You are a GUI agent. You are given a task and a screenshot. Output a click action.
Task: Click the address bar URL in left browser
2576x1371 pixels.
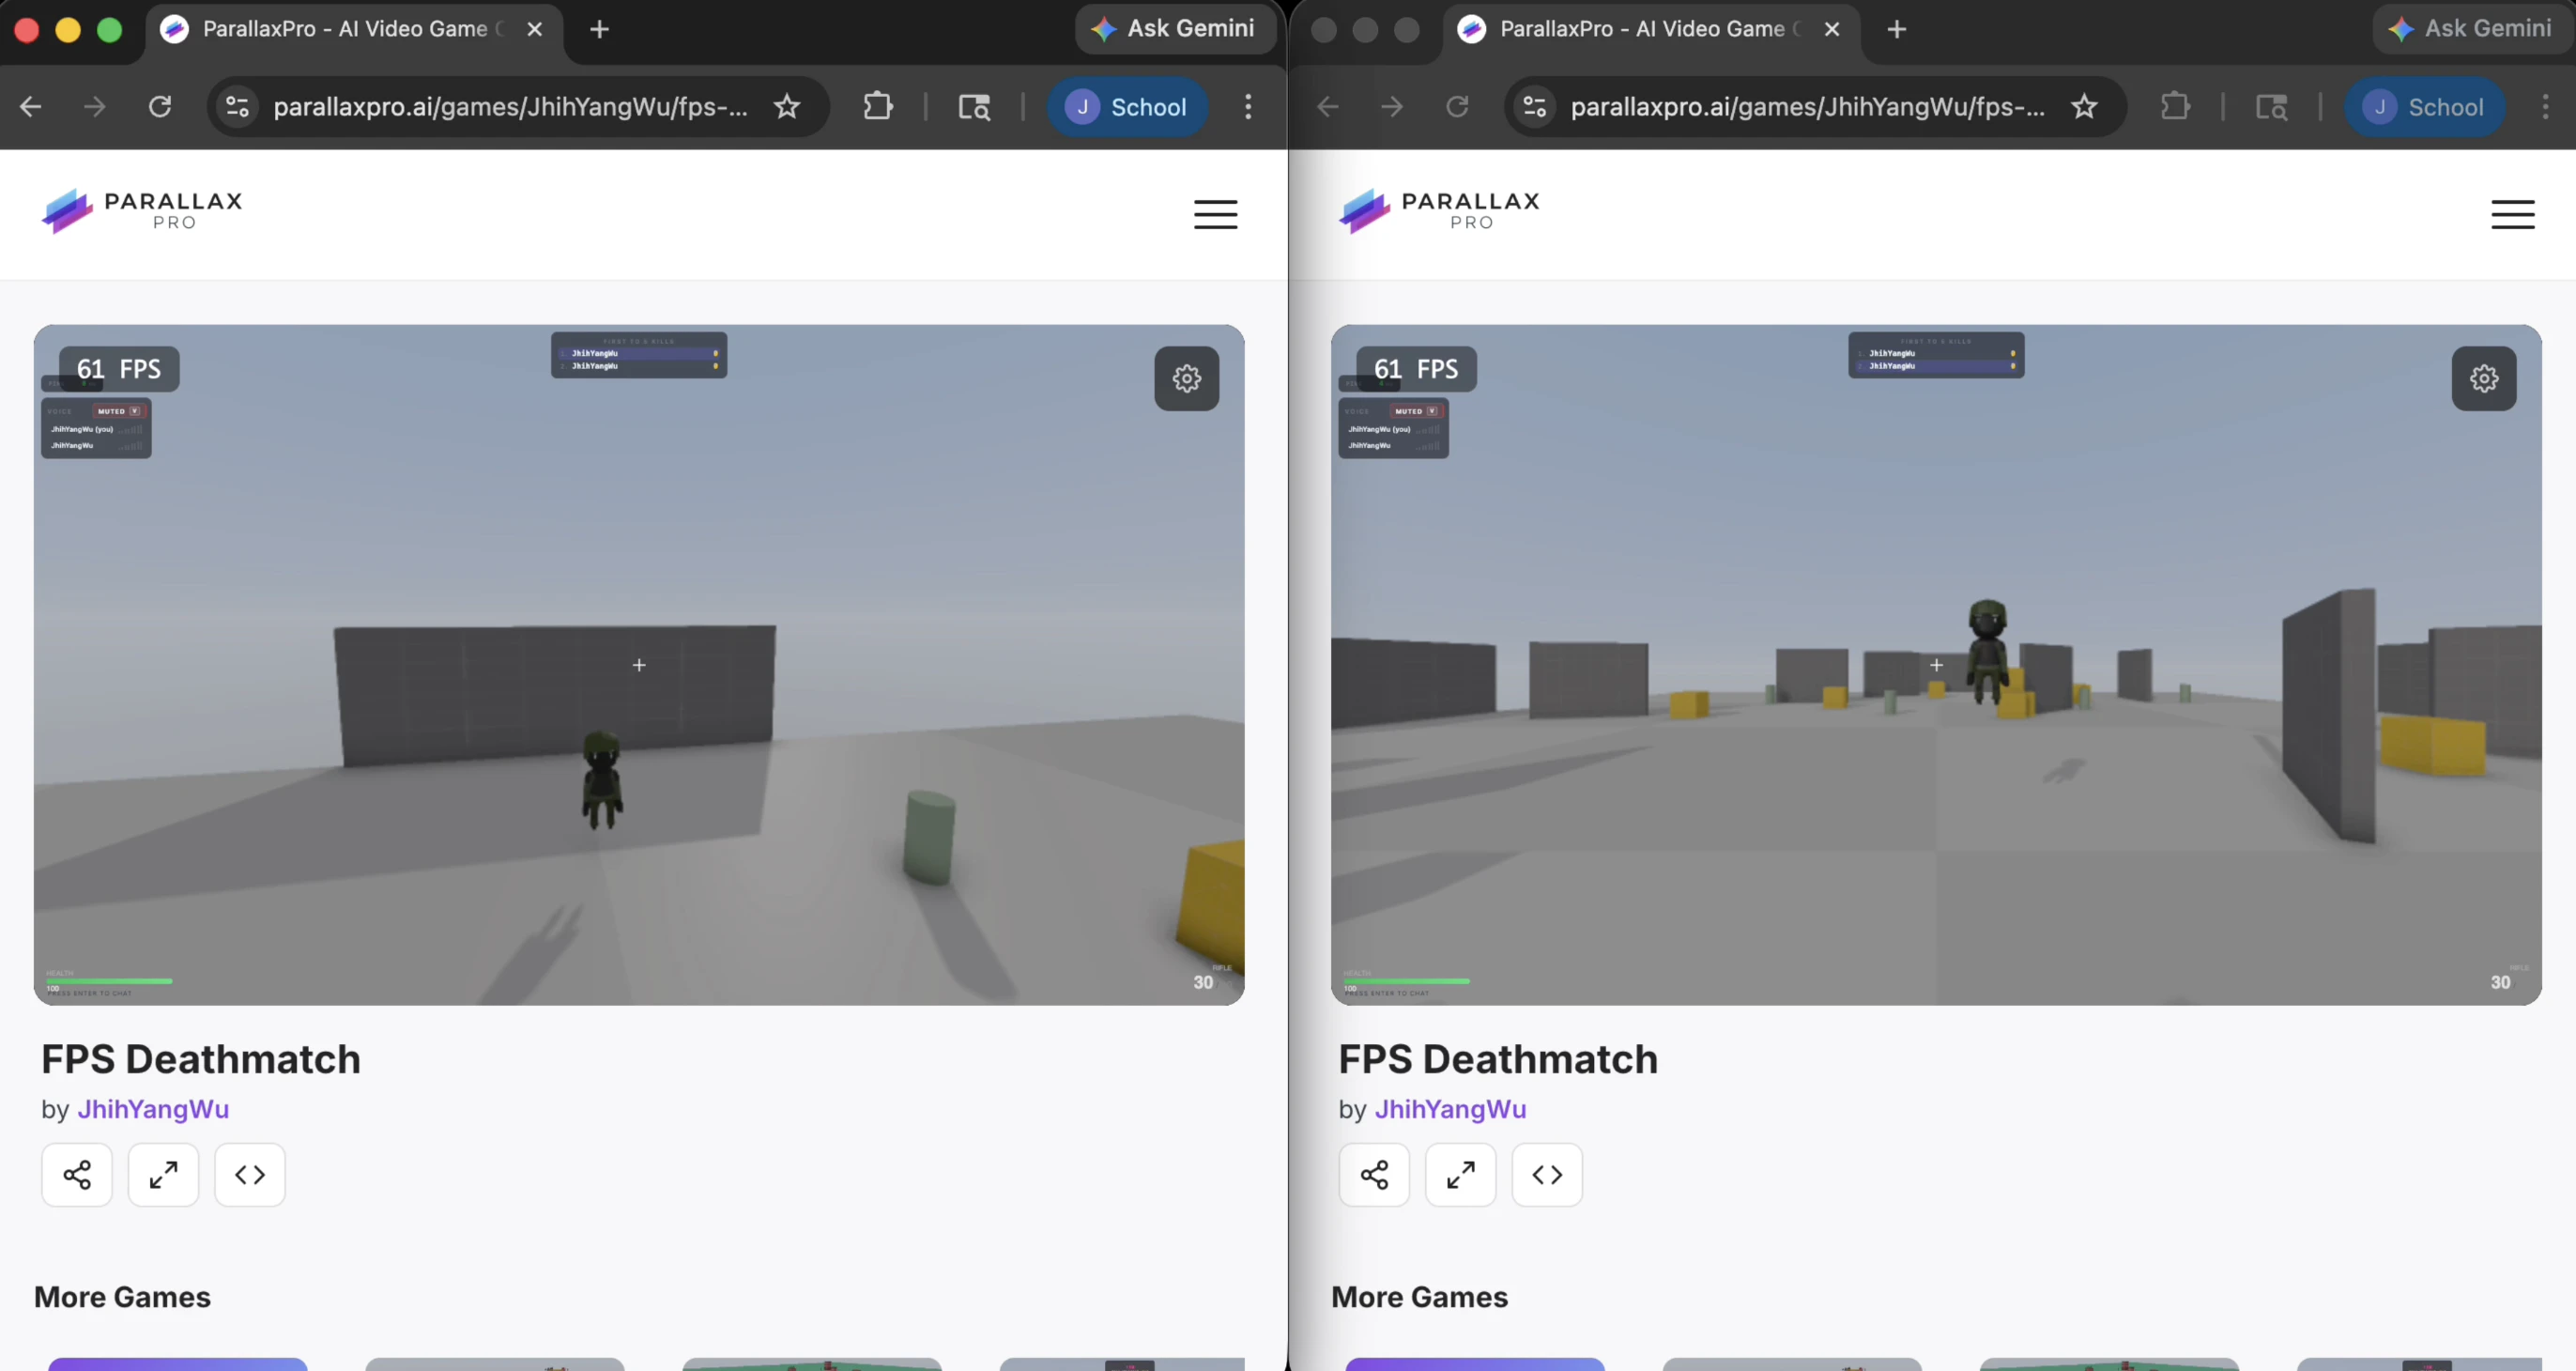tap(509, 106)
